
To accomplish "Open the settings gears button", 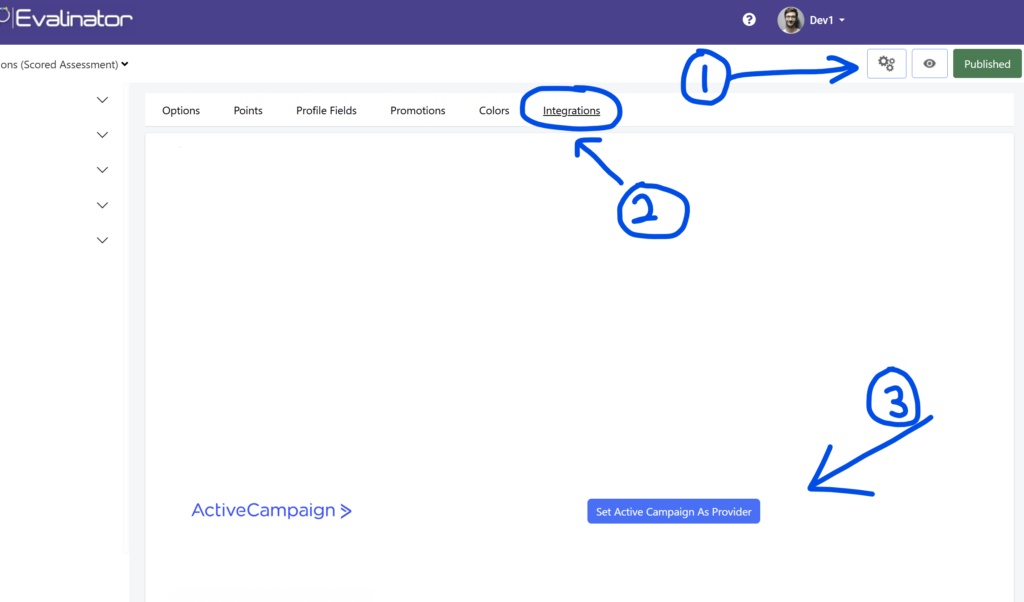I will pos(886,63).
